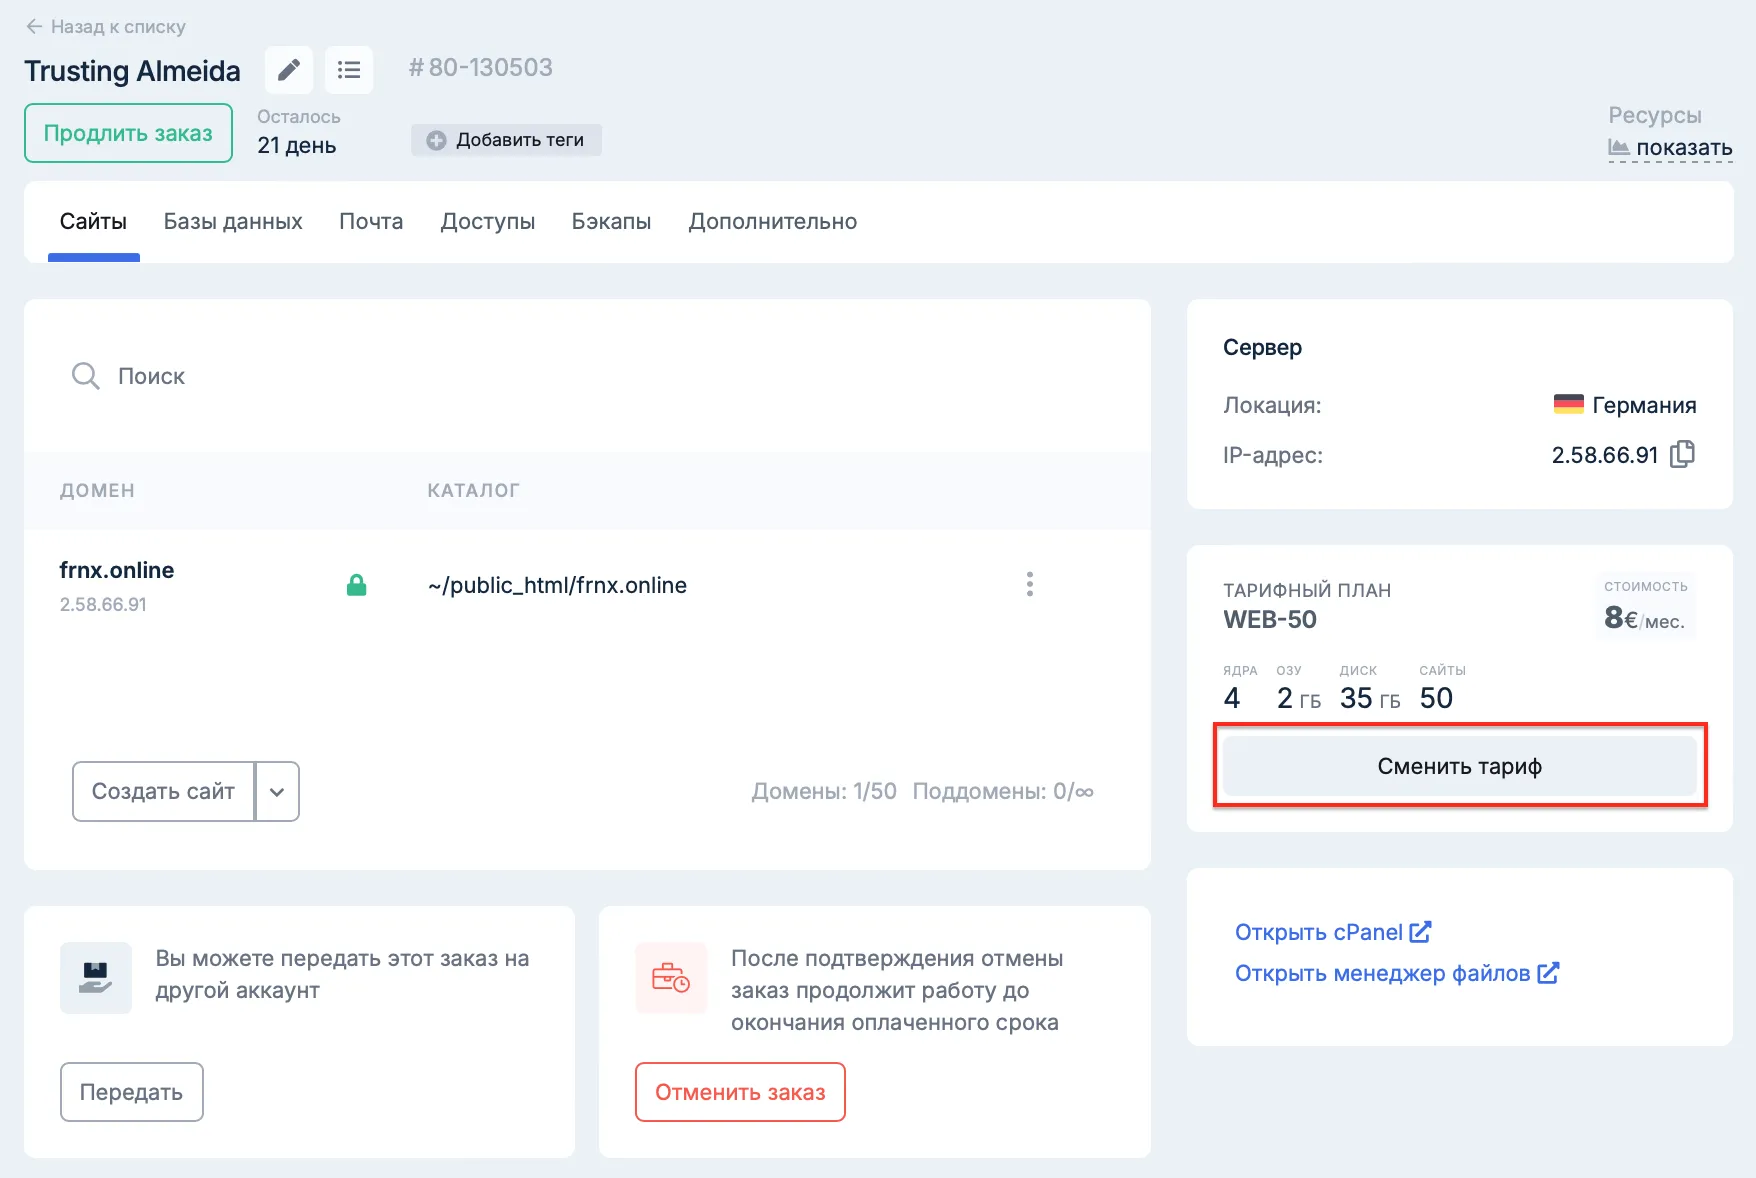This screenshot has width=1756, height=1178.
Task: Click the external link icon next to менеджер файлов
Action: 1548,973
